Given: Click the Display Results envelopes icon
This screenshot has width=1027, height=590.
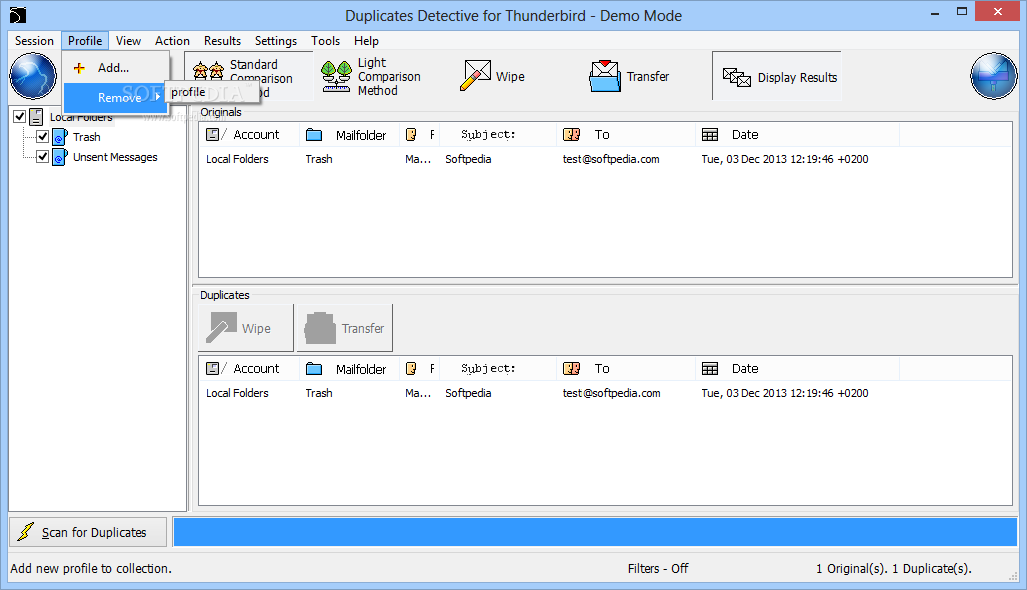Looking at the screenshot, I should click(737, 77).
